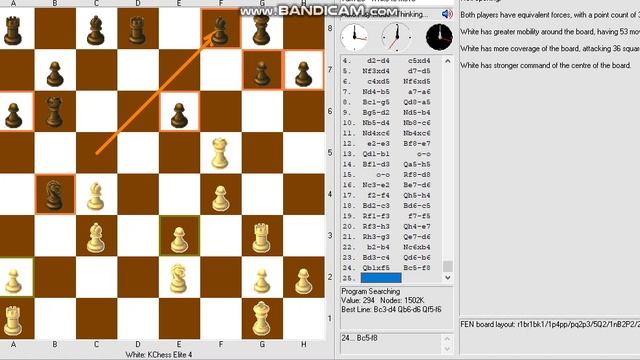This screenshot has height=360, width=640.
Task: Select the black pawn on h7
Action: click(303, 74)
